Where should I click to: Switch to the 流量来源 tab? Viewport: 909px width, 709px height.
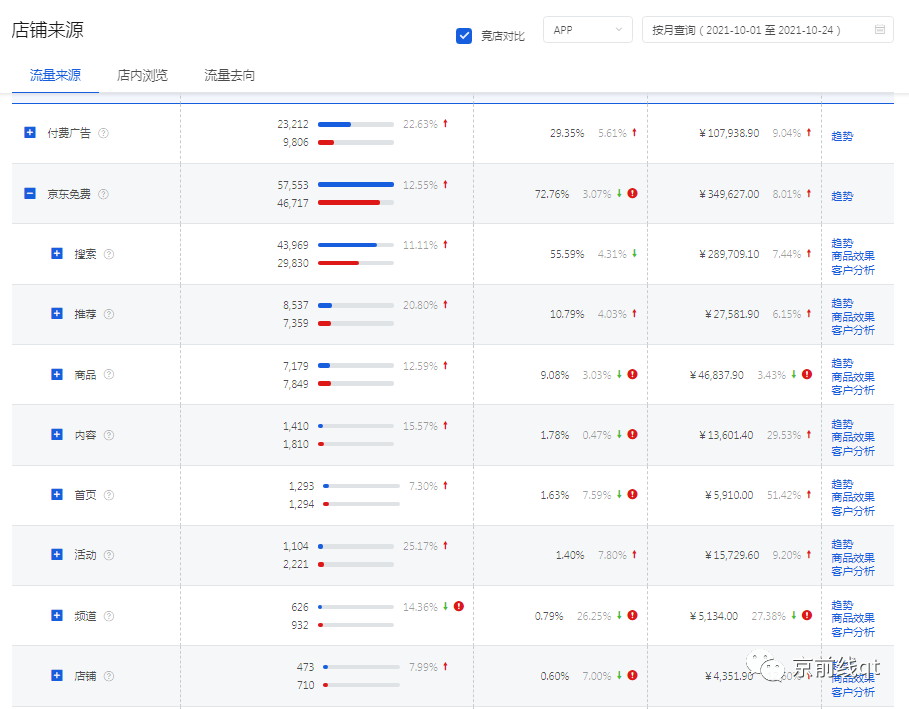point(55,75)
